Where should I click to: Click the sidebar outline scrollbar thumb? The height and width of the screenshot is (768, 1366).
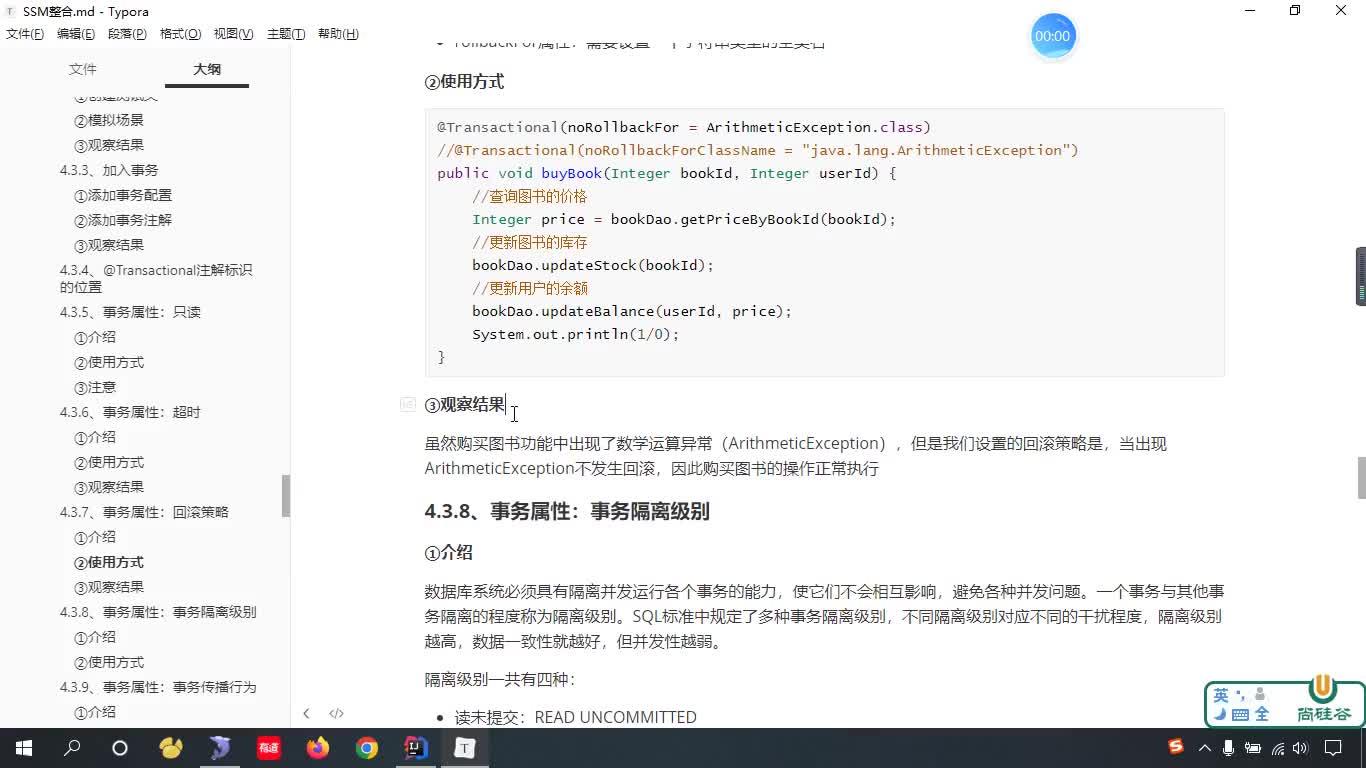point(286,495)
